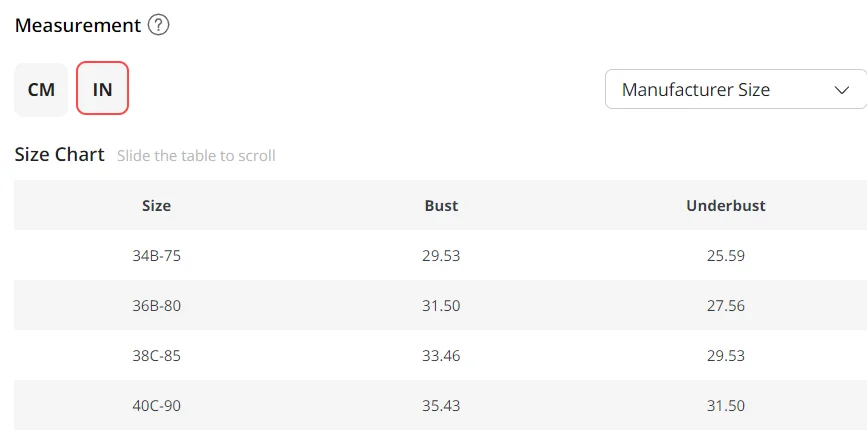
Task: Select the IN unit toggle
Action: [x=102, y=90]
